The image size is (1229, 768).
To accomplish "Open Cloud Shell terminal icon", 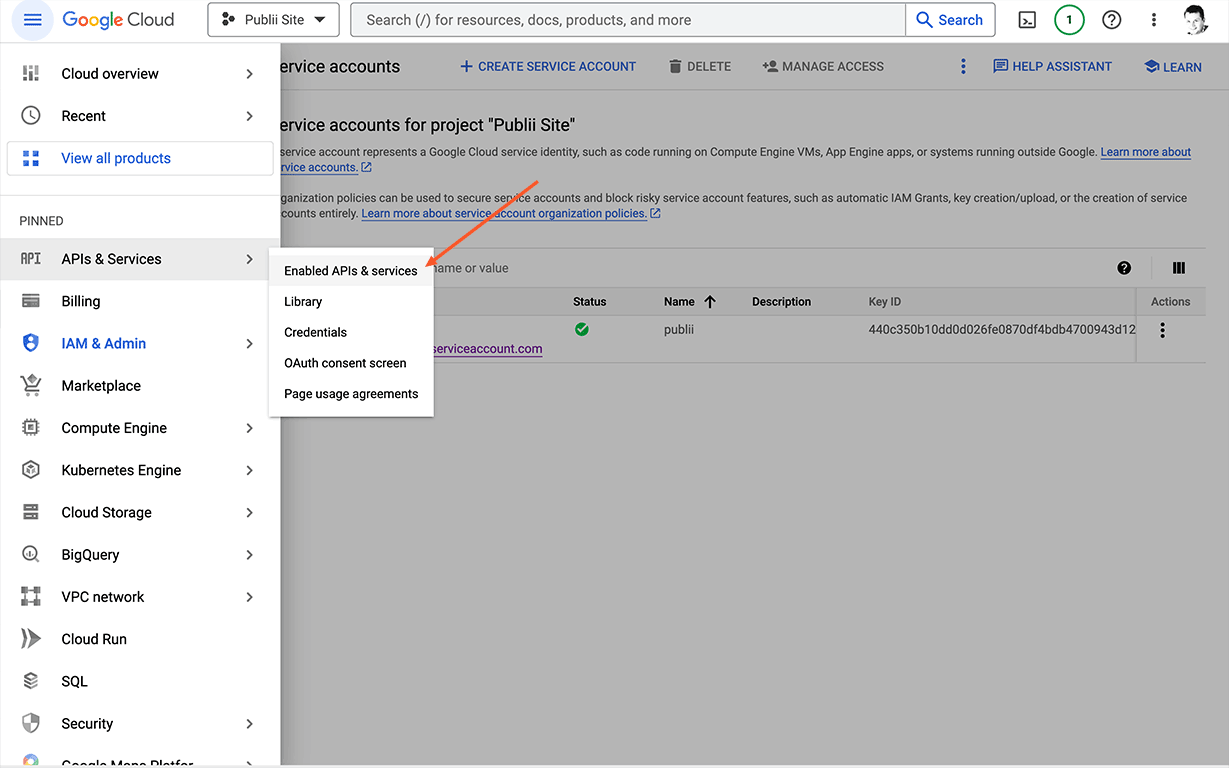I will 1027,20.
